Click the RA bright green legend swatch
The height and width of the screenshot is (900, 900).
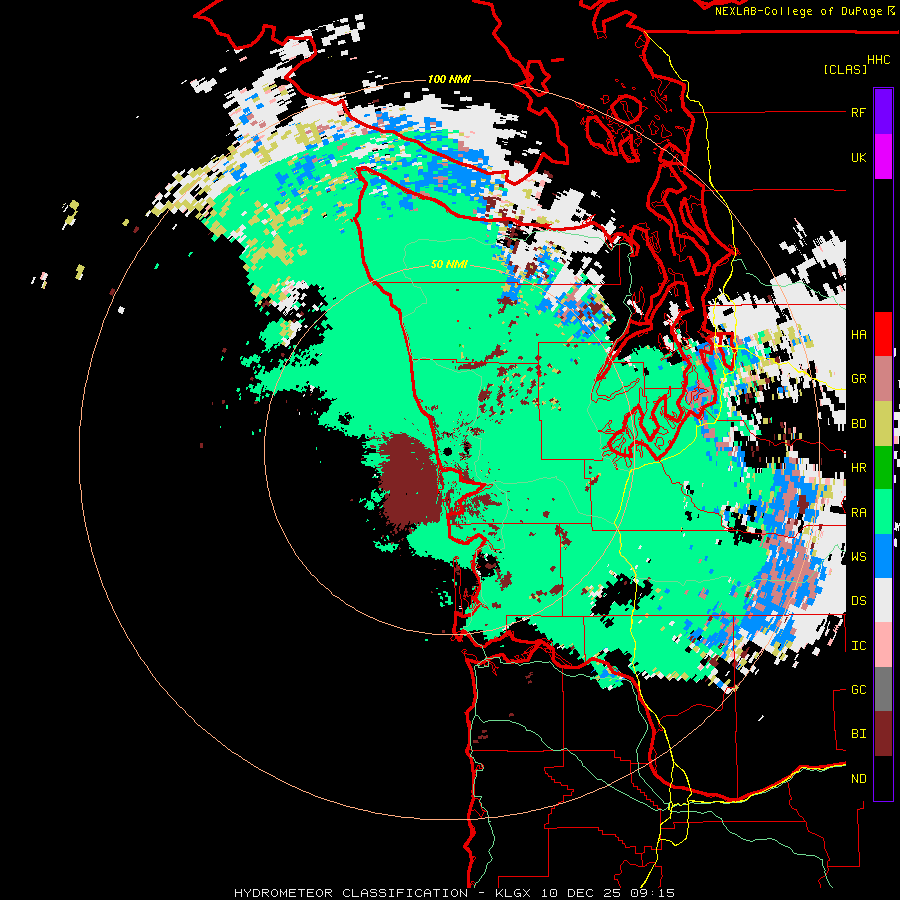coord(883,512)
